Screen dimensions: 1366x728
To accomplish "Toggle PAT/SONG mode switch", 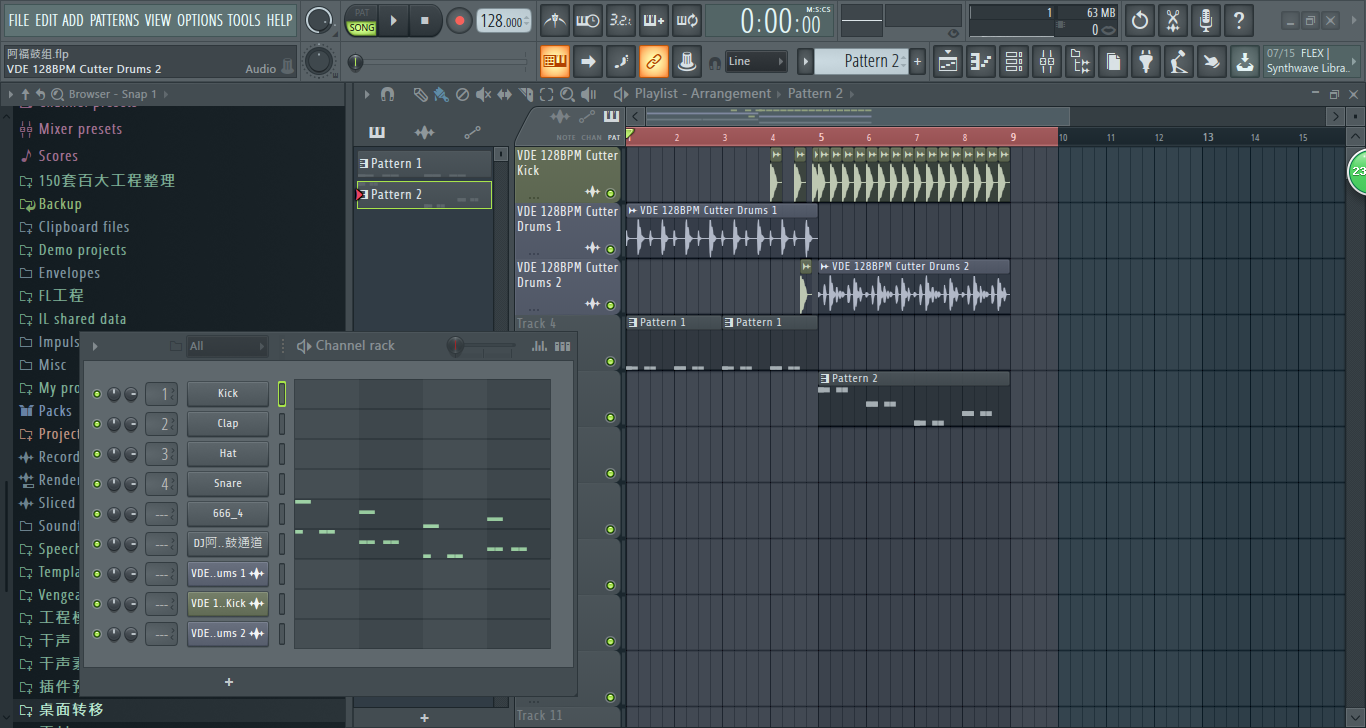I will [361, 21].
